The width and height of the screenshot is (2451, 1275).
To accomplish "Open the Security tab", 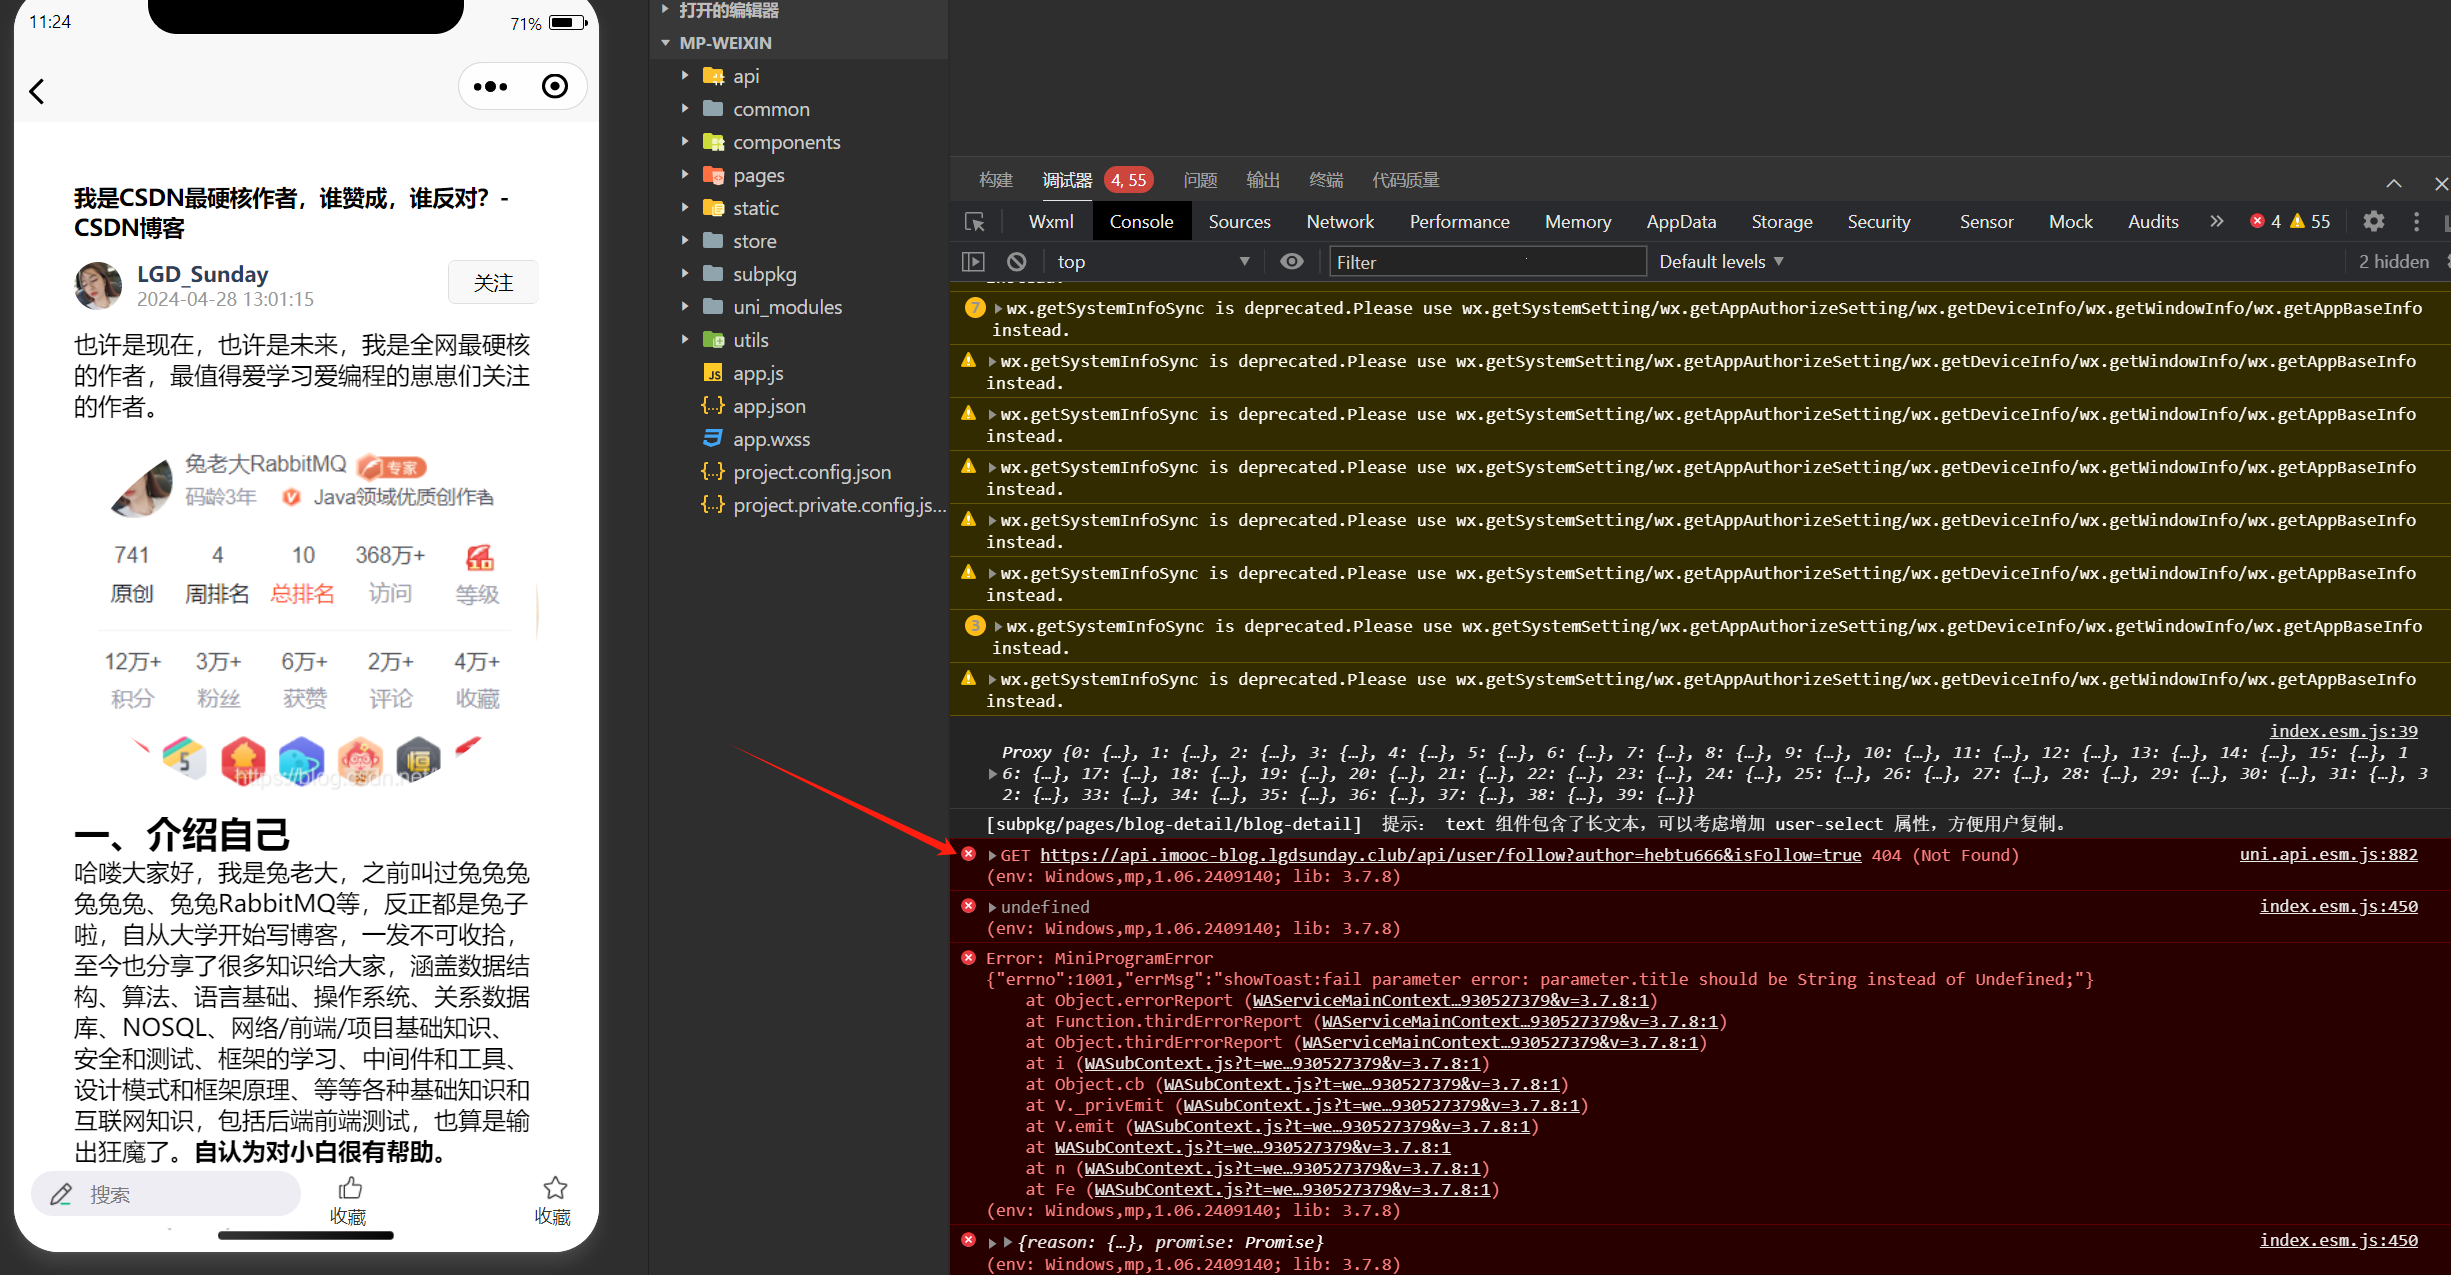I will [x=1878, y=222].
